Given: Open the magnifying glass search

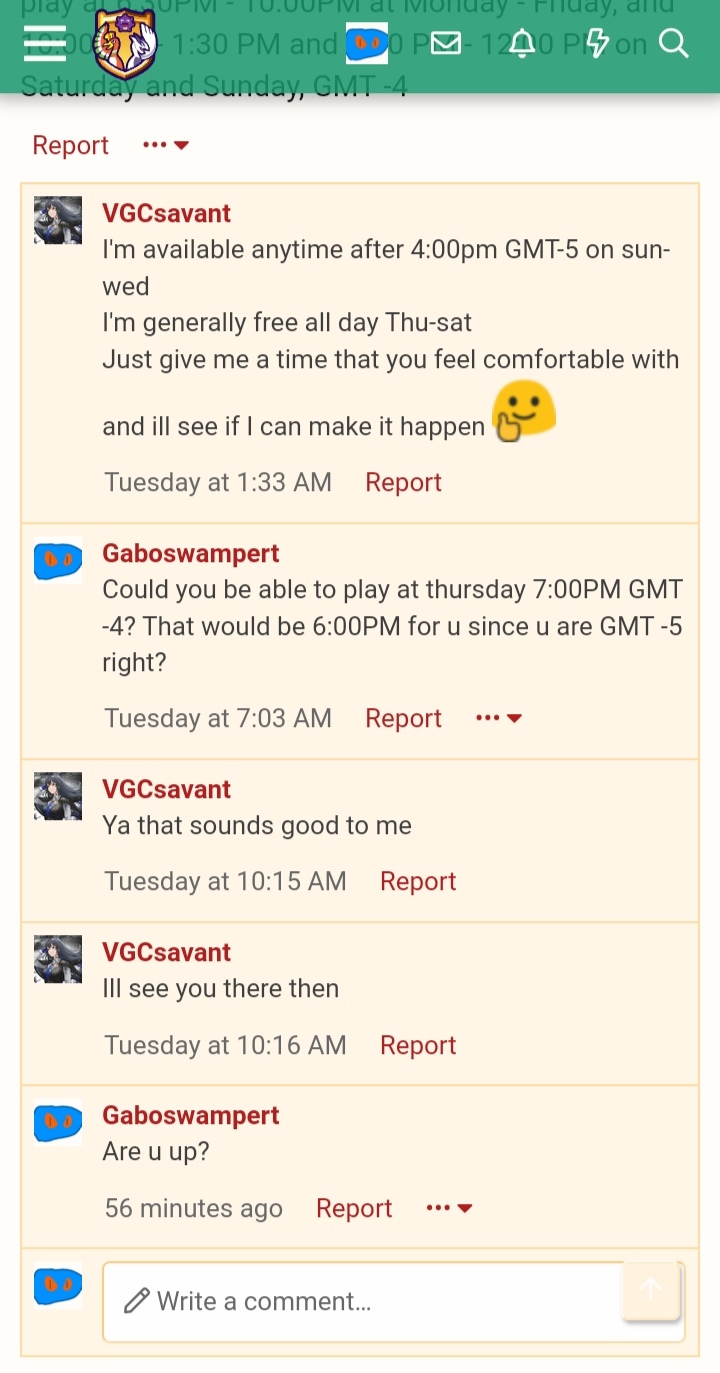Looking at the screenshot, I should point(674,44).
